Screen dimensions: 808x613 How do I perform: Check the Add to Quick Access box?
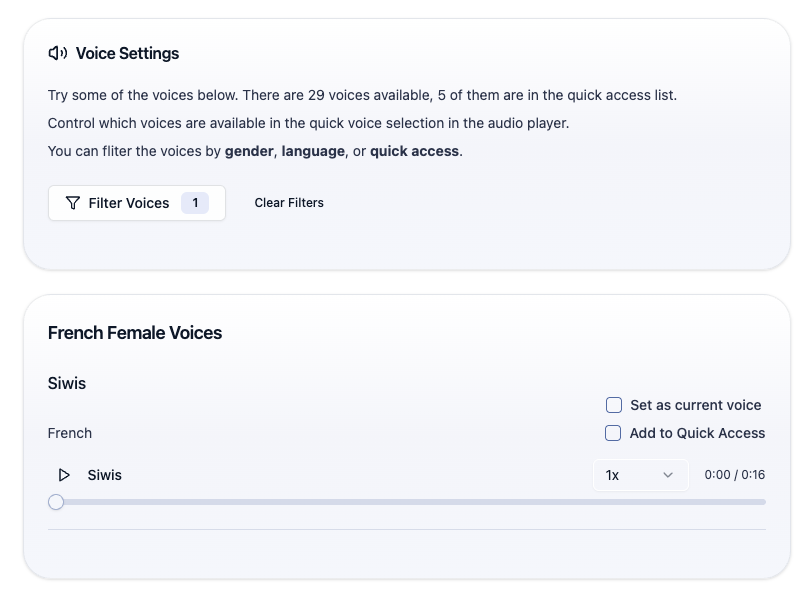click(x=614, y=433)
